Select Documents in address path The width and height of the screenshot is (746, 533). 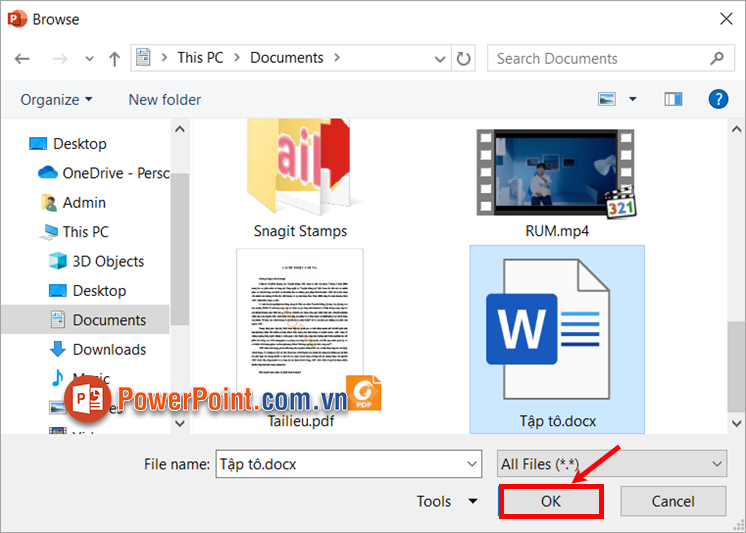pyautogui.click(x=287, y=58)
